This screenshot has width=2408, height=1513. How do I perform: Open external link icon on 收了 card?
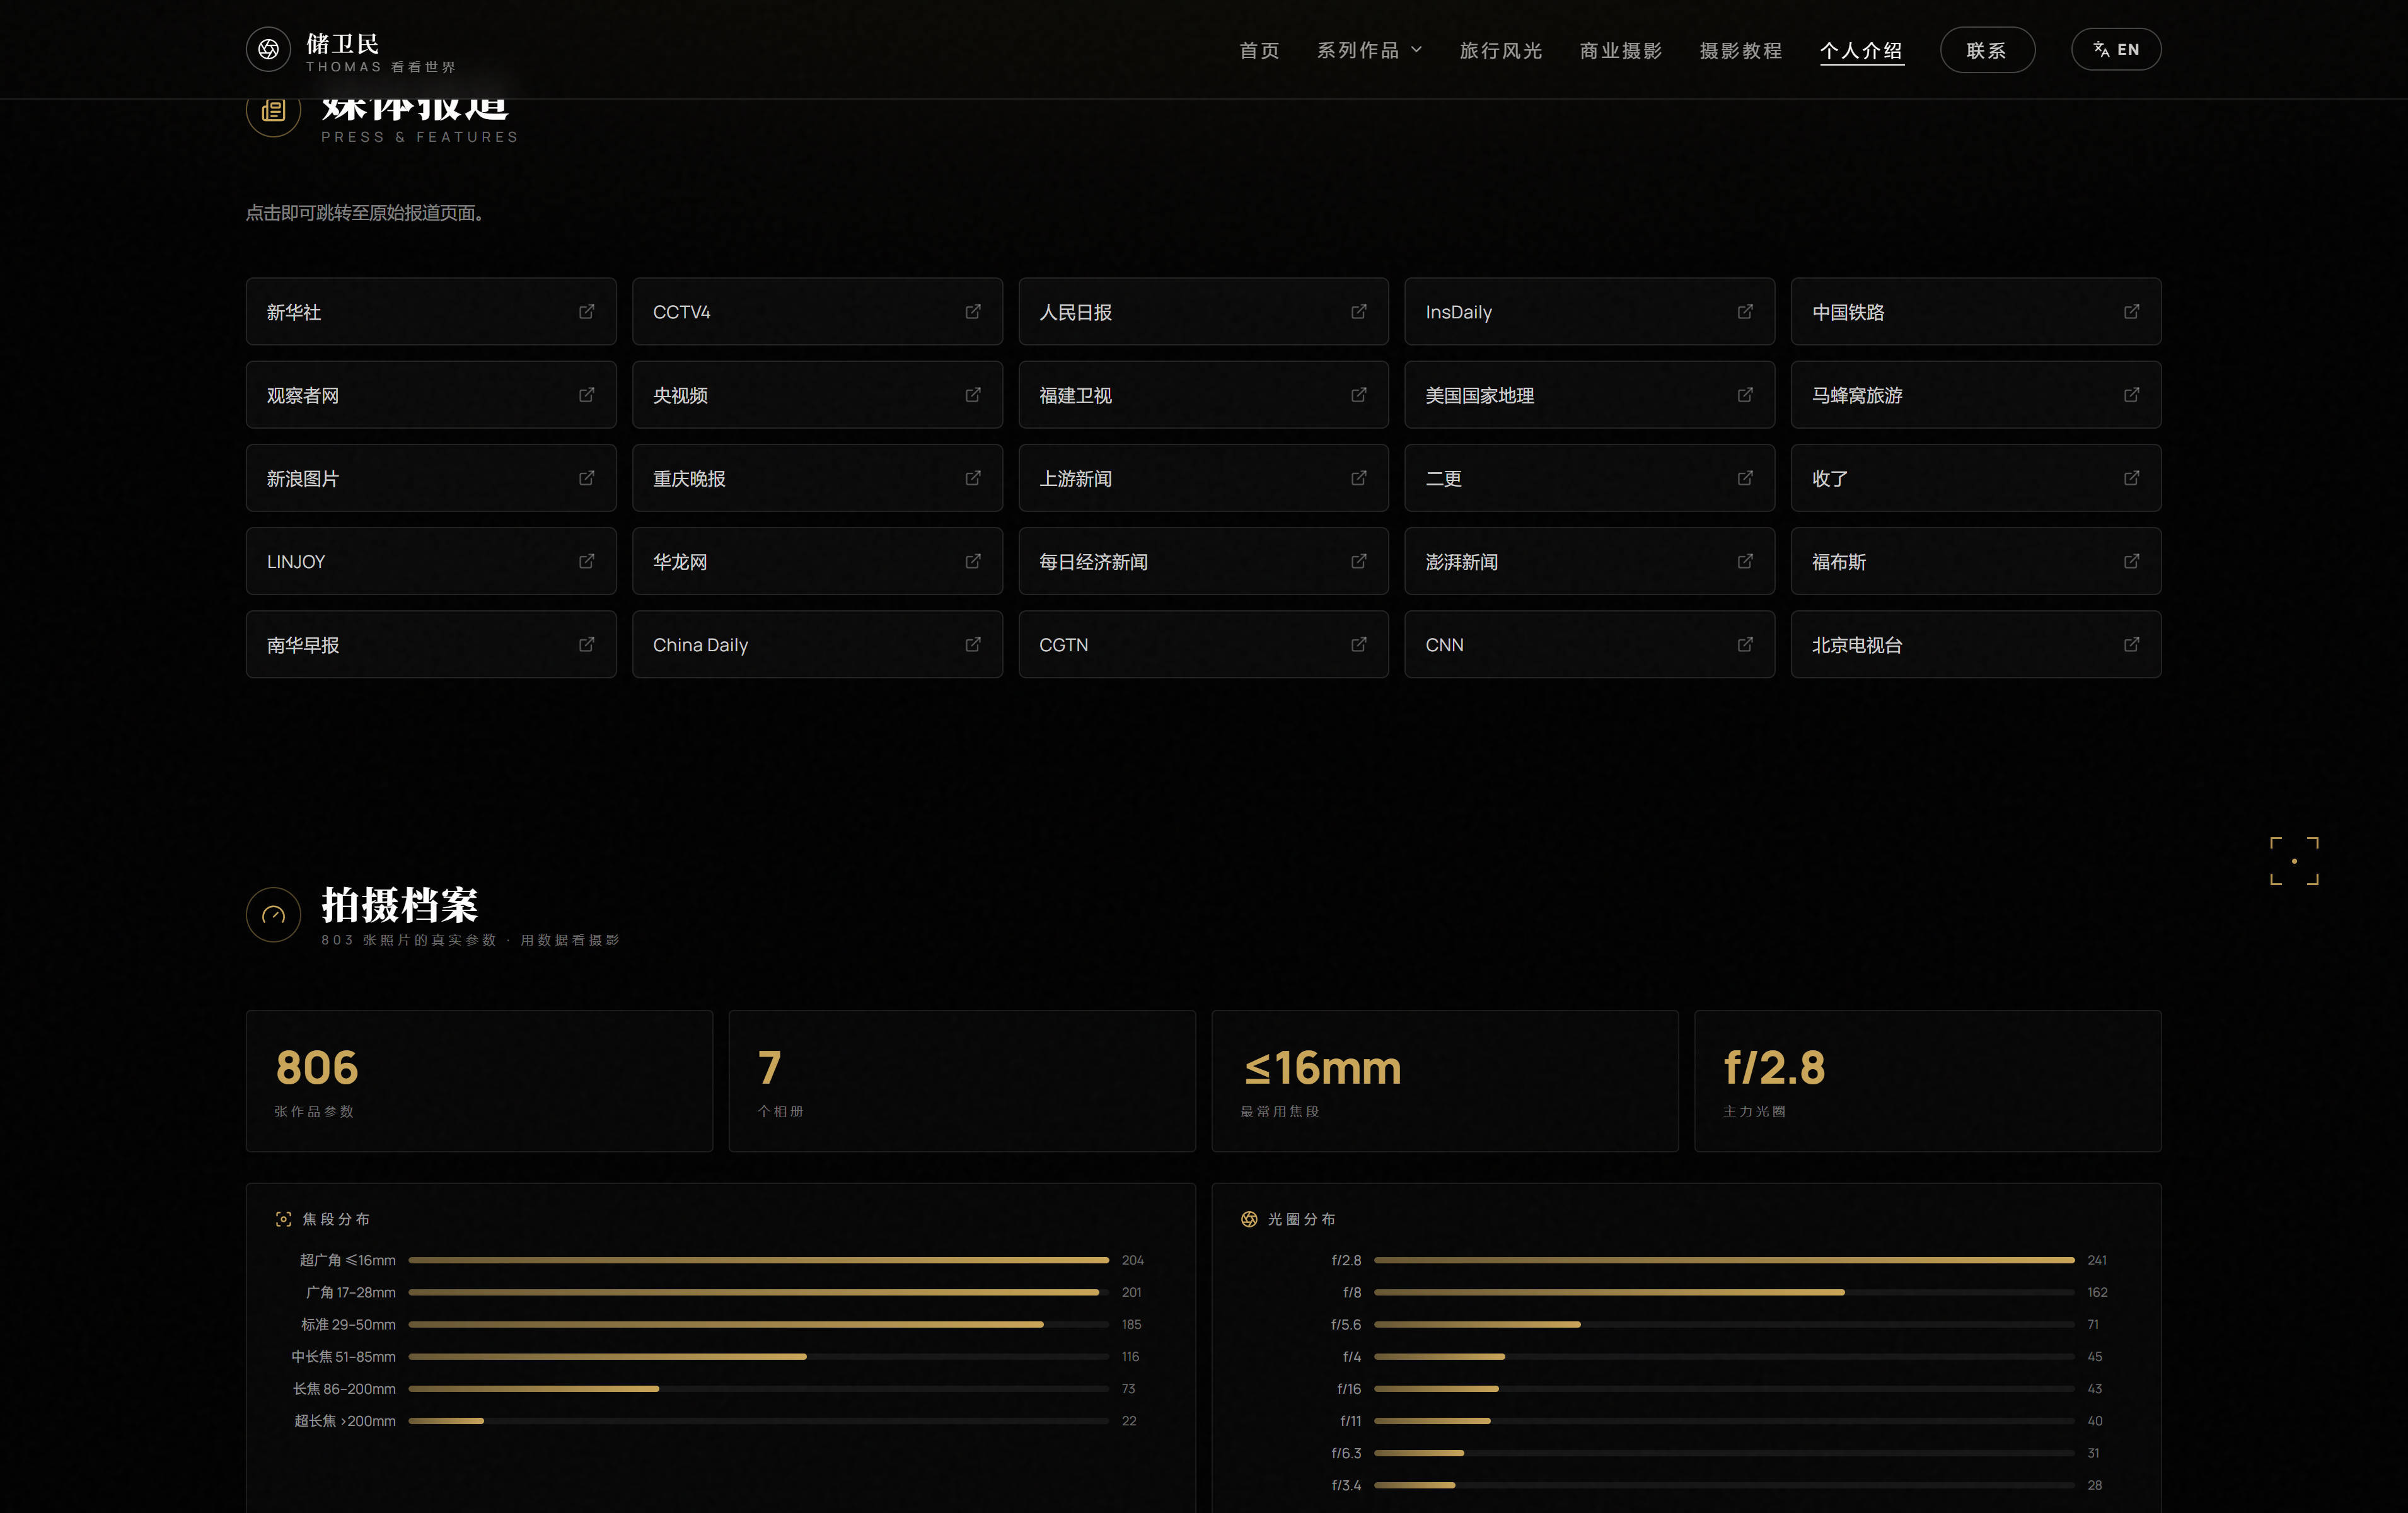[2132, 478]
